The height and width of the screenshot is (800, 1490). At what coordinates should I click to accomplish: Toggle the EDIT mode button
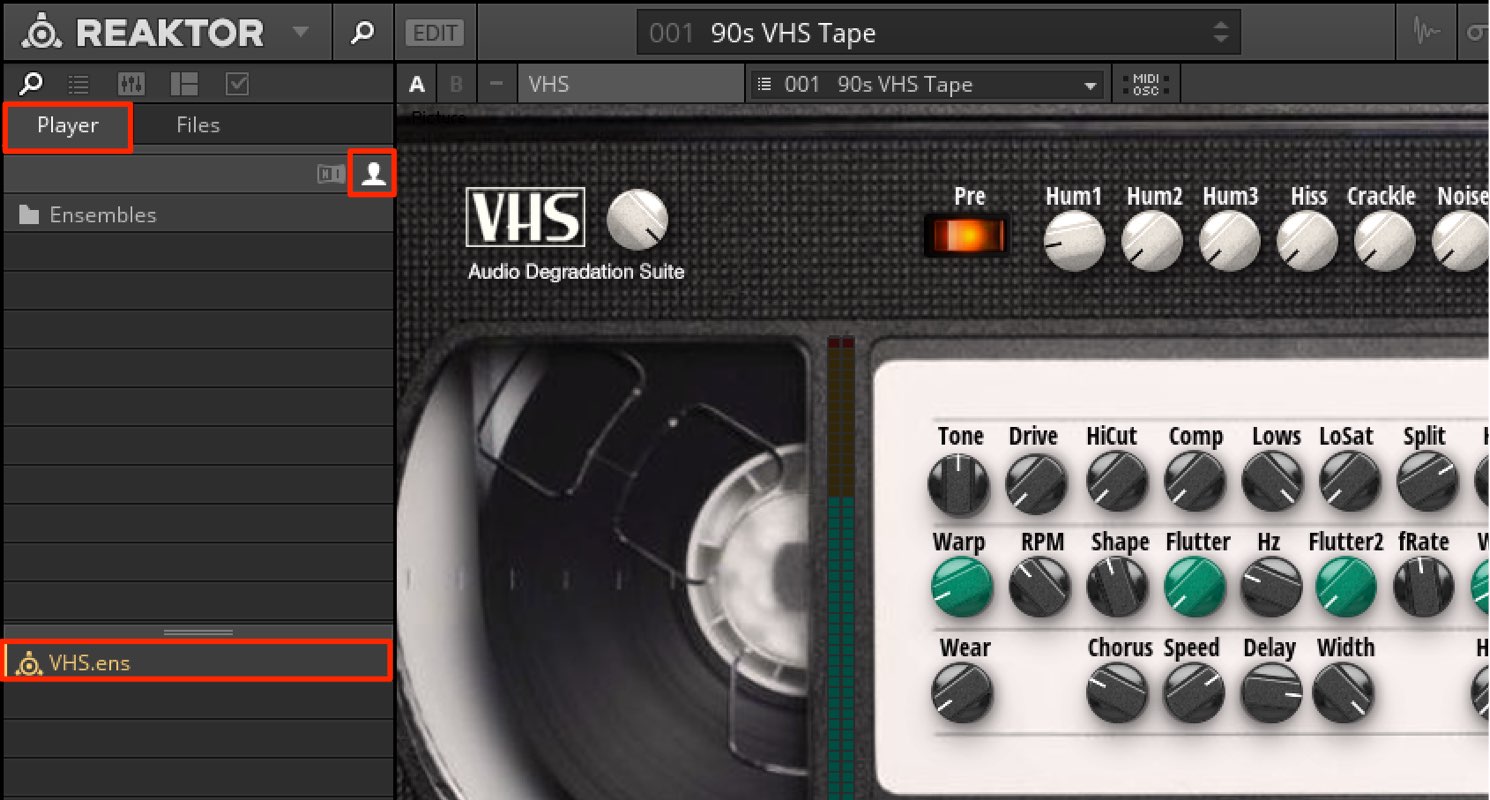point(436,33)
